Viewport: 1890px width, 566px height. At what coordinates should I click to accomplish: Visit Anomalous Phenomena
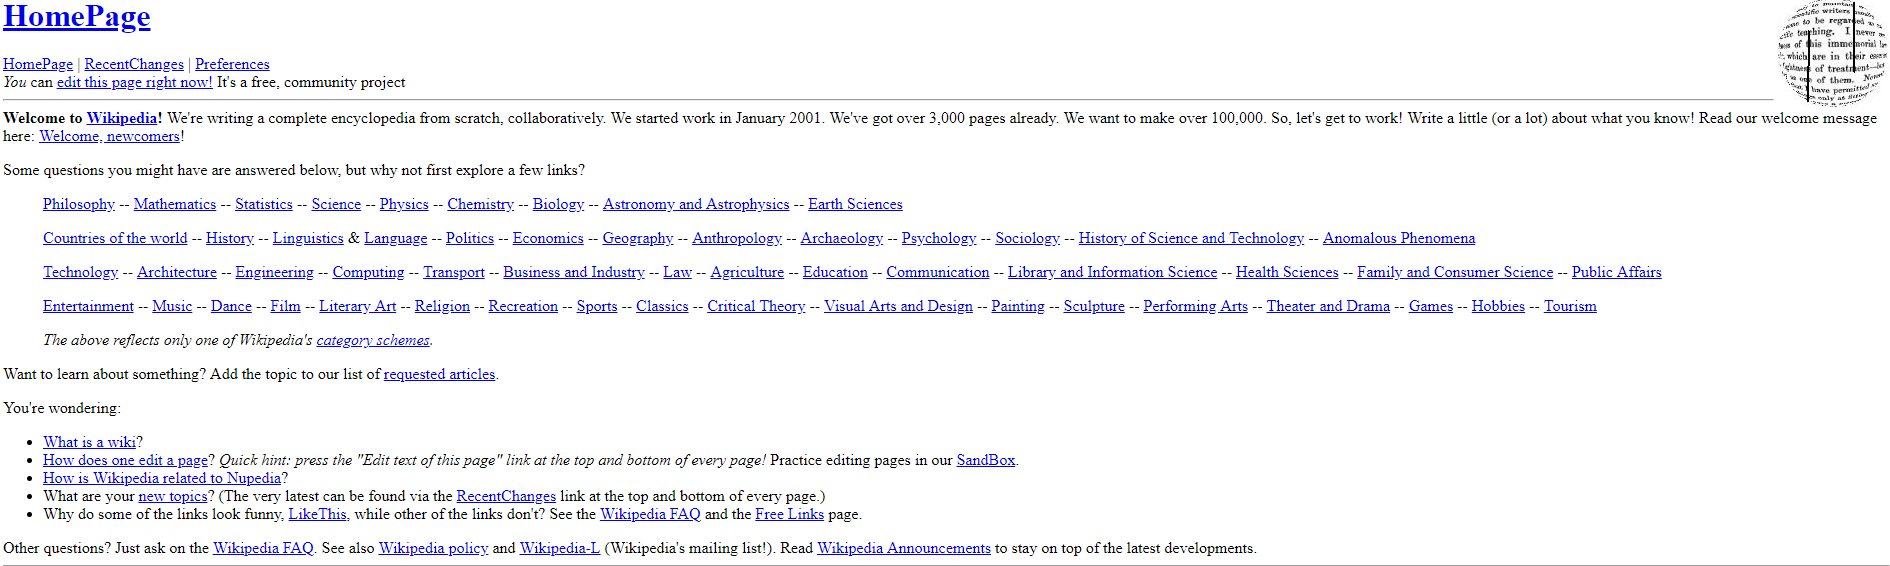(x=1399, y=238)
